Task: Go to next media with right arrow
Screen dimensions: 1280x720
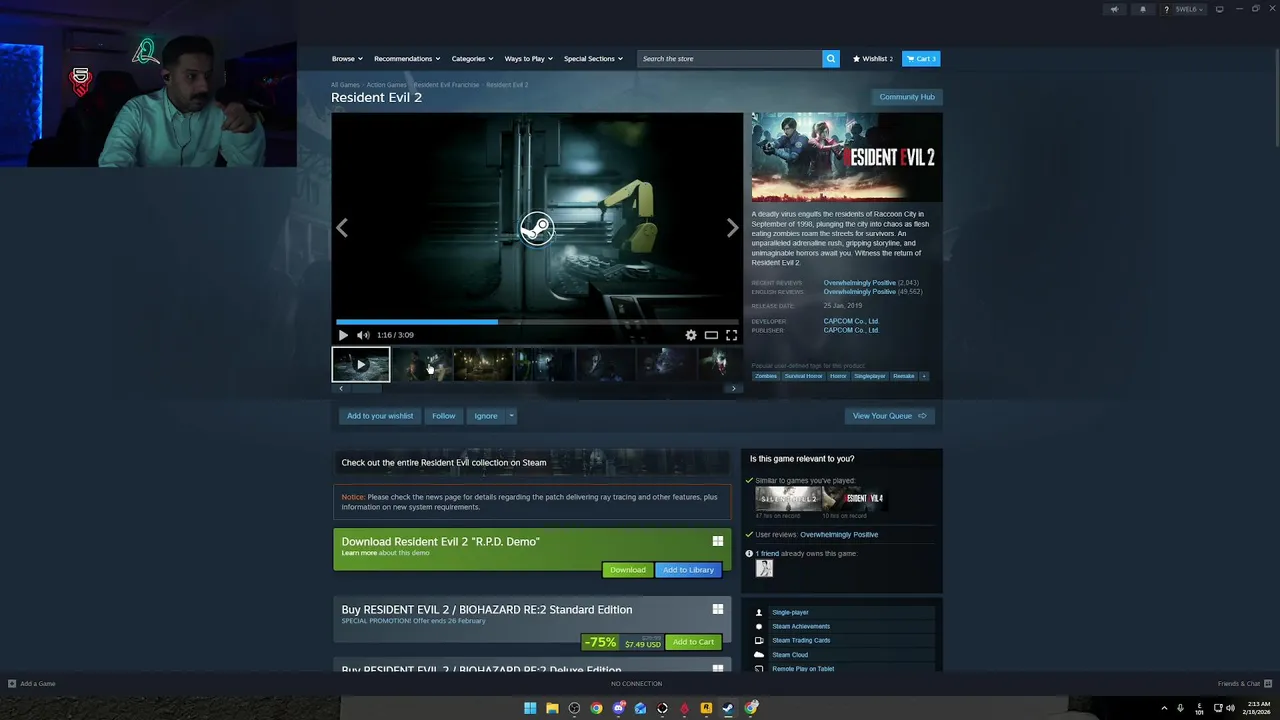Action: (732, 228)
